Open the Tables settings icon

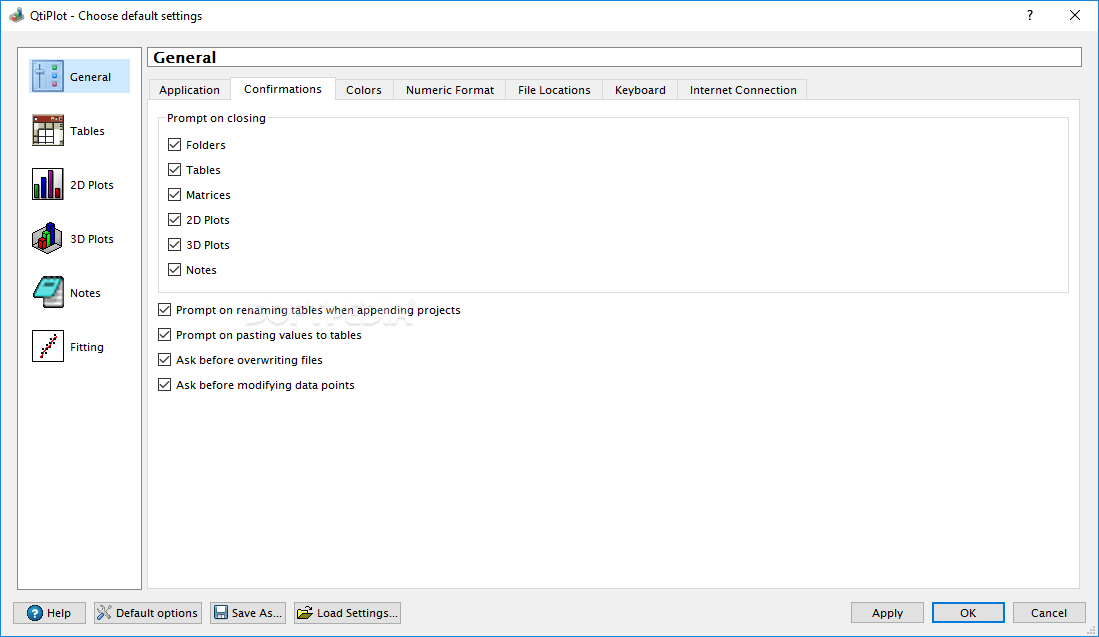pos(48,130)
